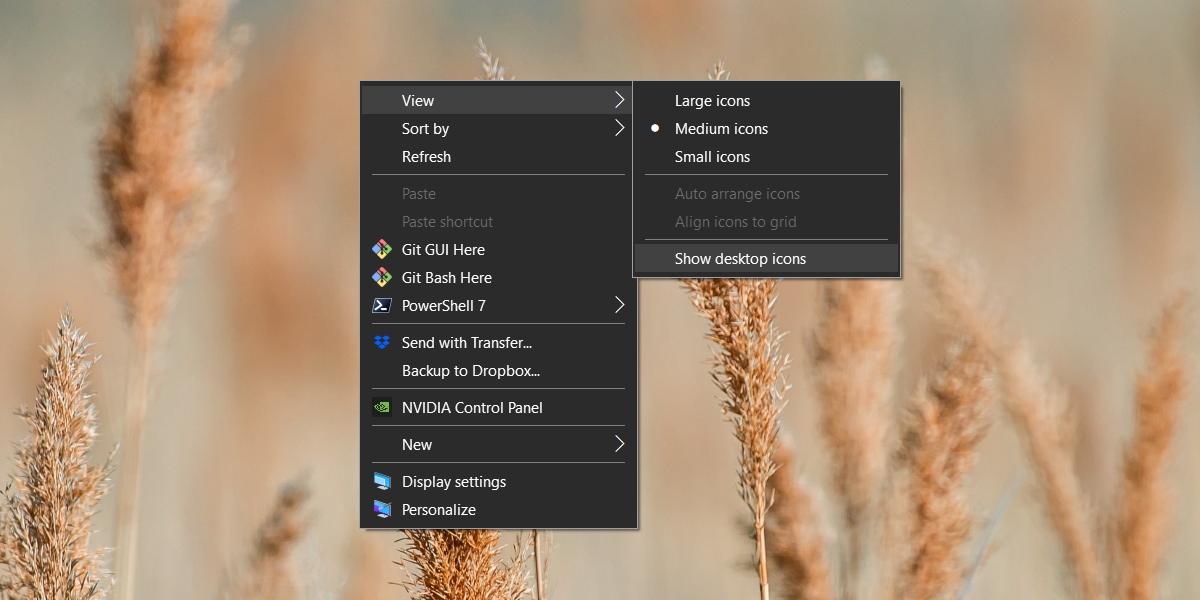Choose Send with Transfer...

(x=497, y=343)
